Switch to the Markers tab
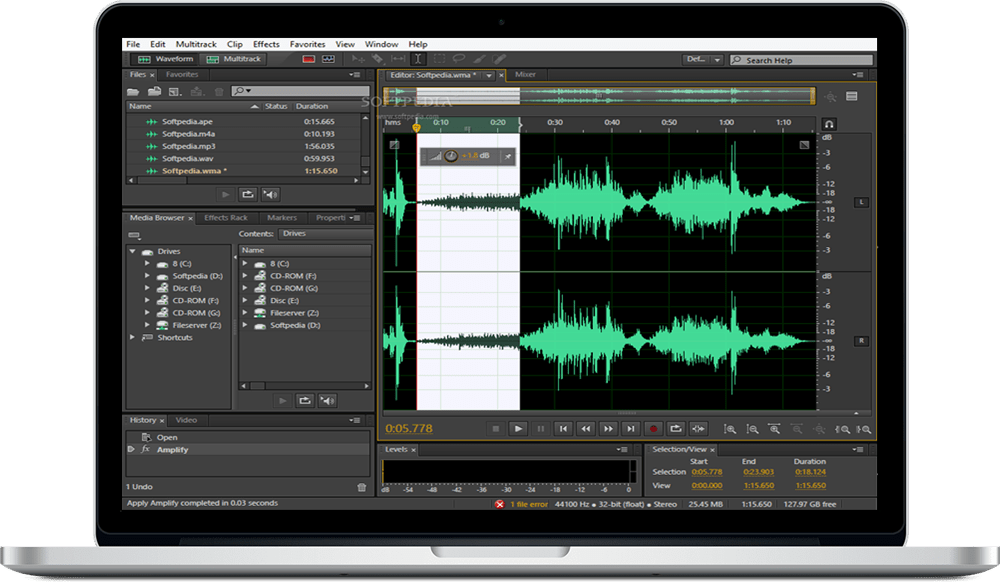The width and height of the screenshot is (1000, 582). coord(282,218)
